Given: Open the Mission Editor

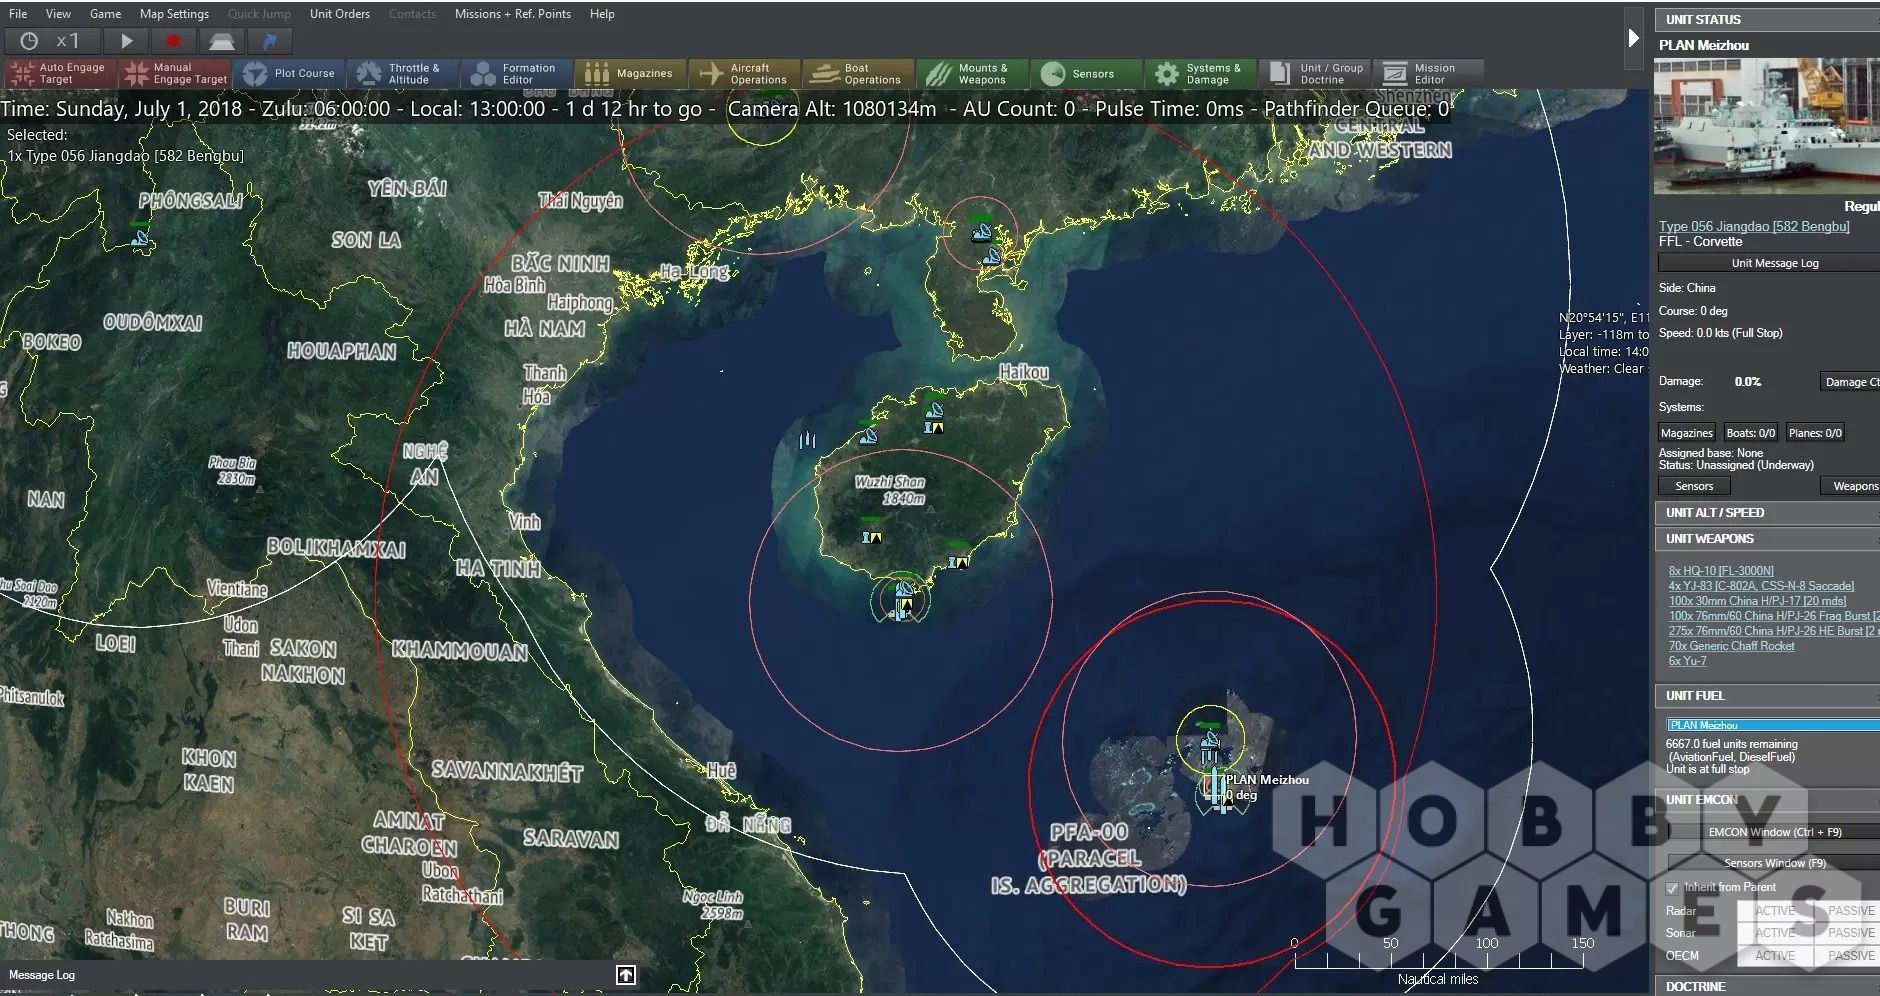Looking at the screenshot, I should point(1428,73).
